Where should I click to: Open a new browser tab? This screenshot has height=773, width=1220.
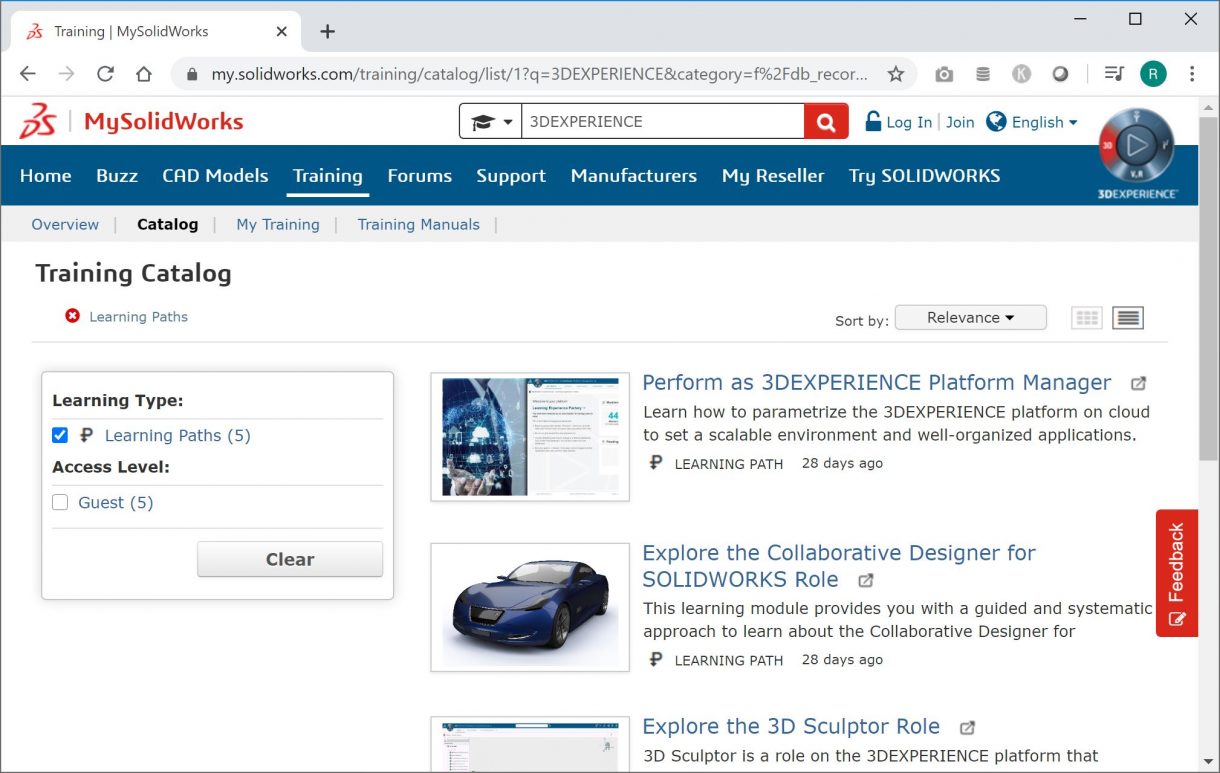click(327, 31)
